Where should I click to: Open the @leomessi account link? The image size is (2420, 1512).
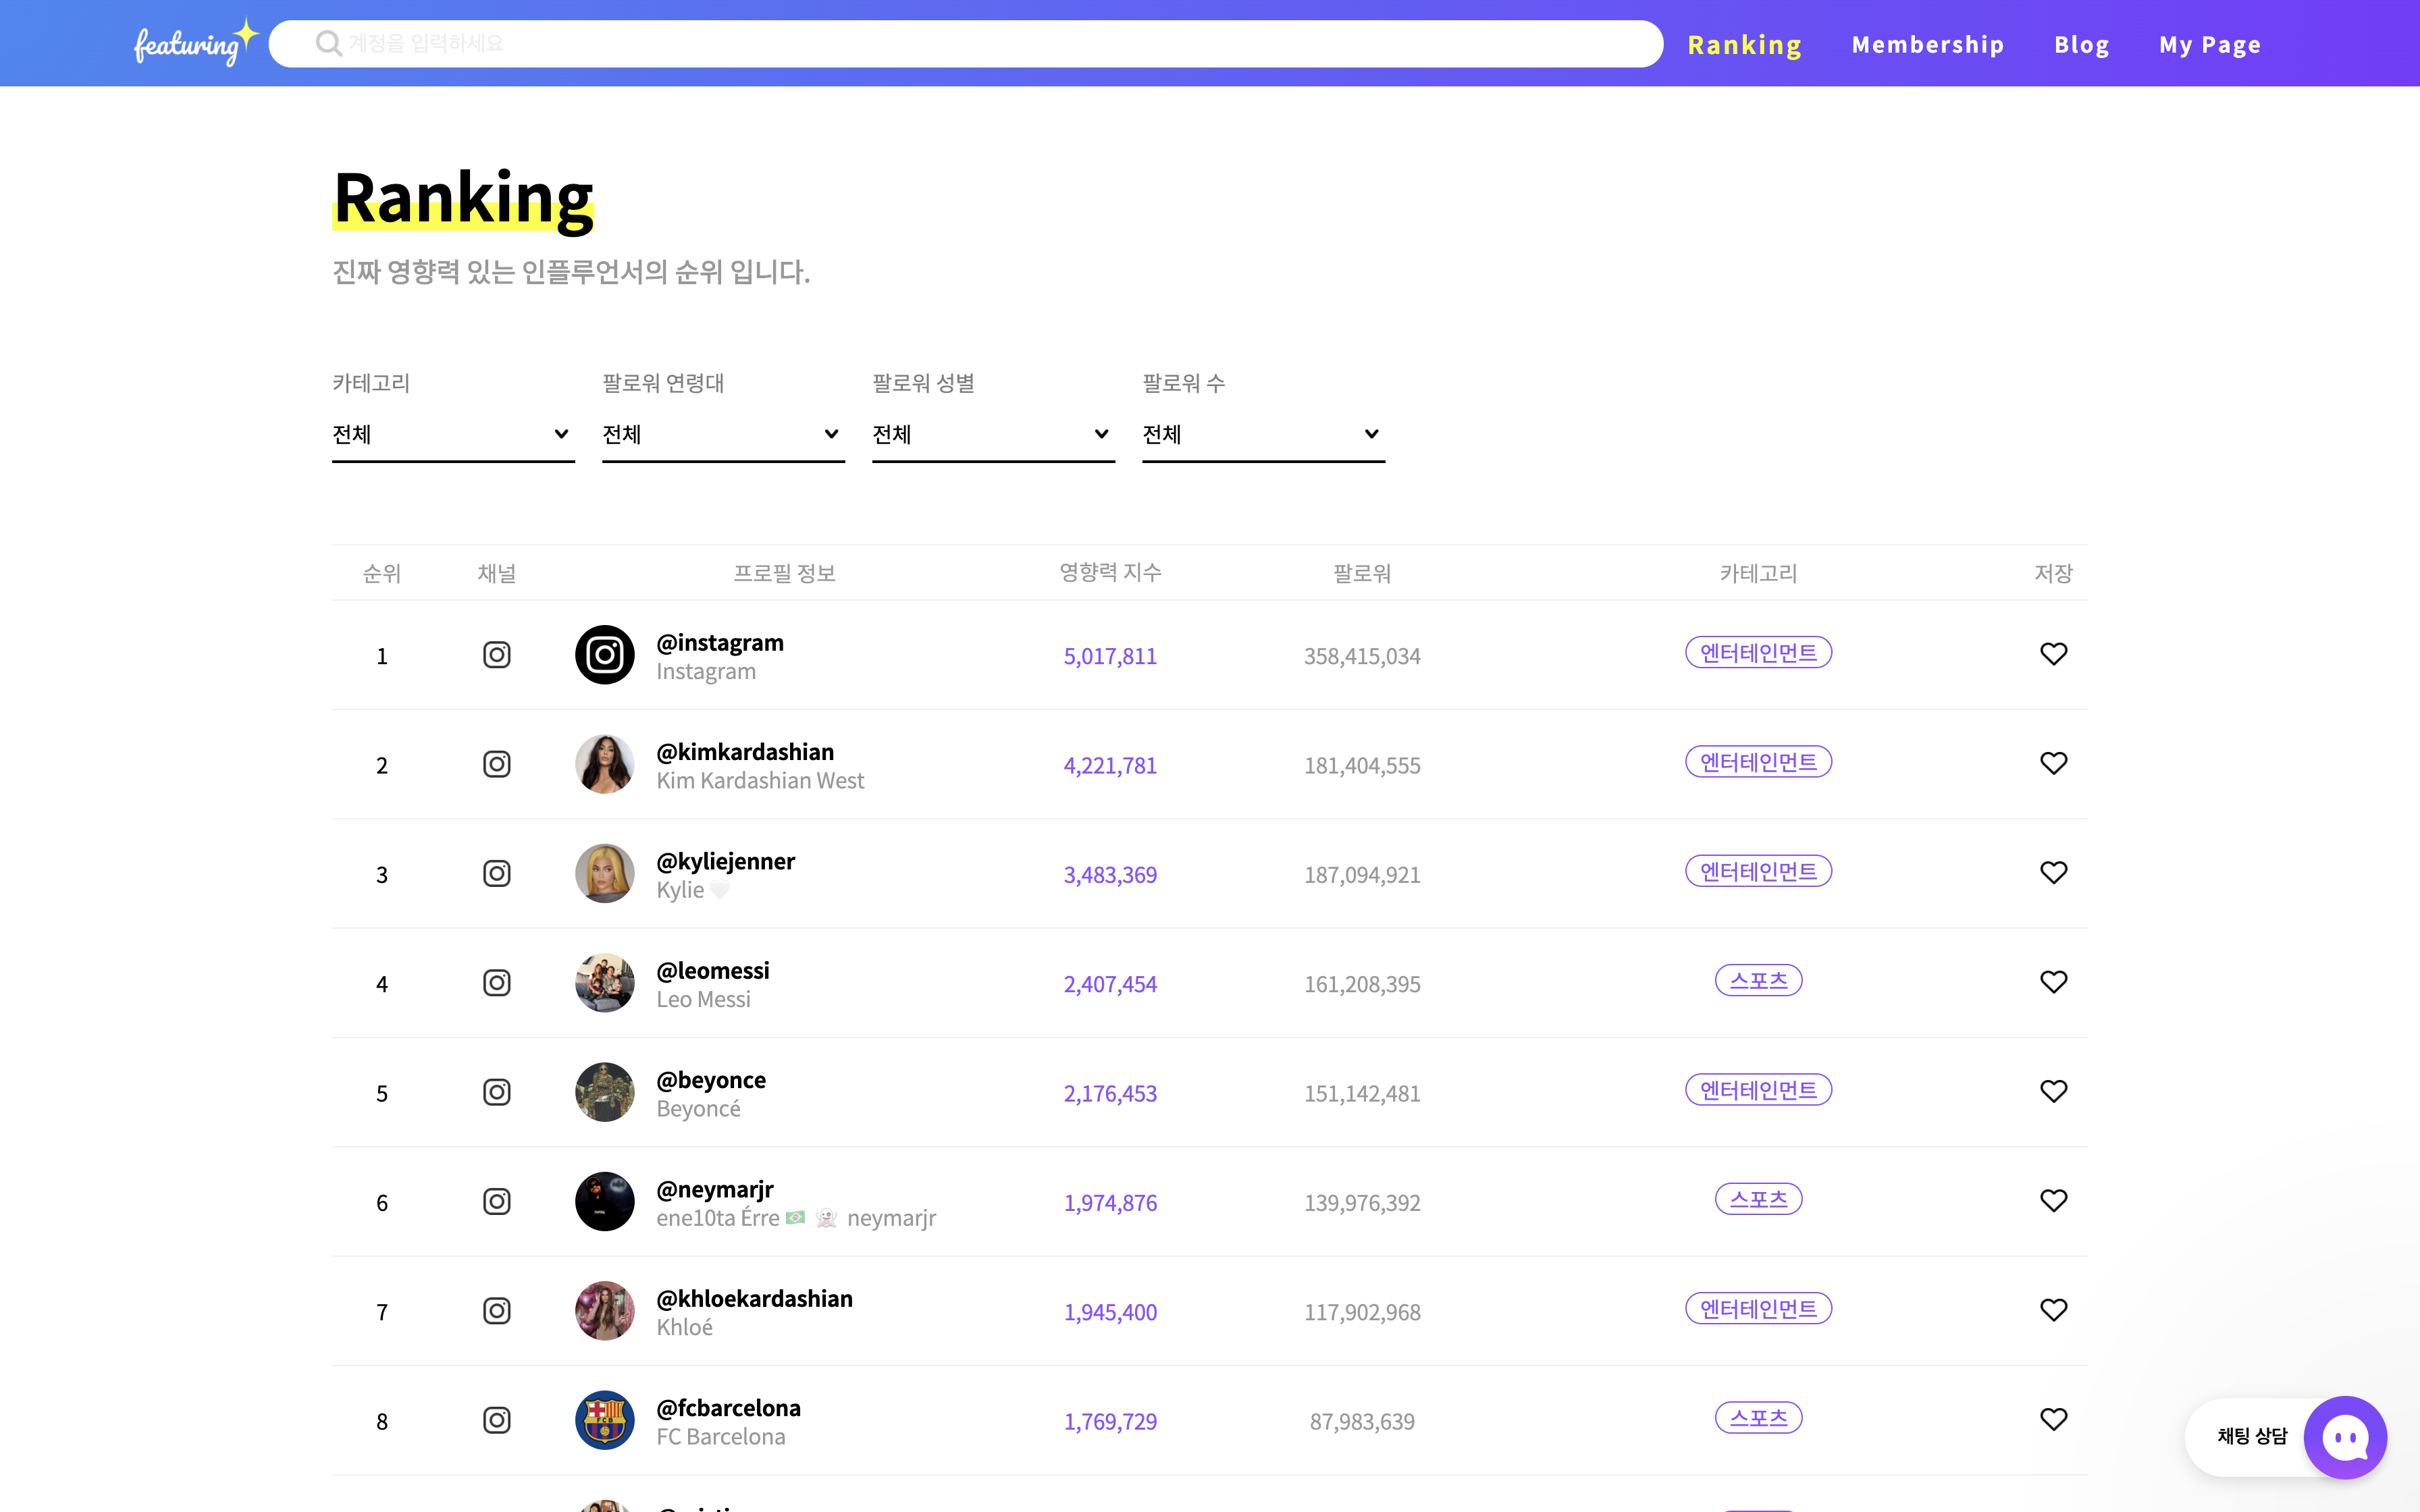[713, 971]
